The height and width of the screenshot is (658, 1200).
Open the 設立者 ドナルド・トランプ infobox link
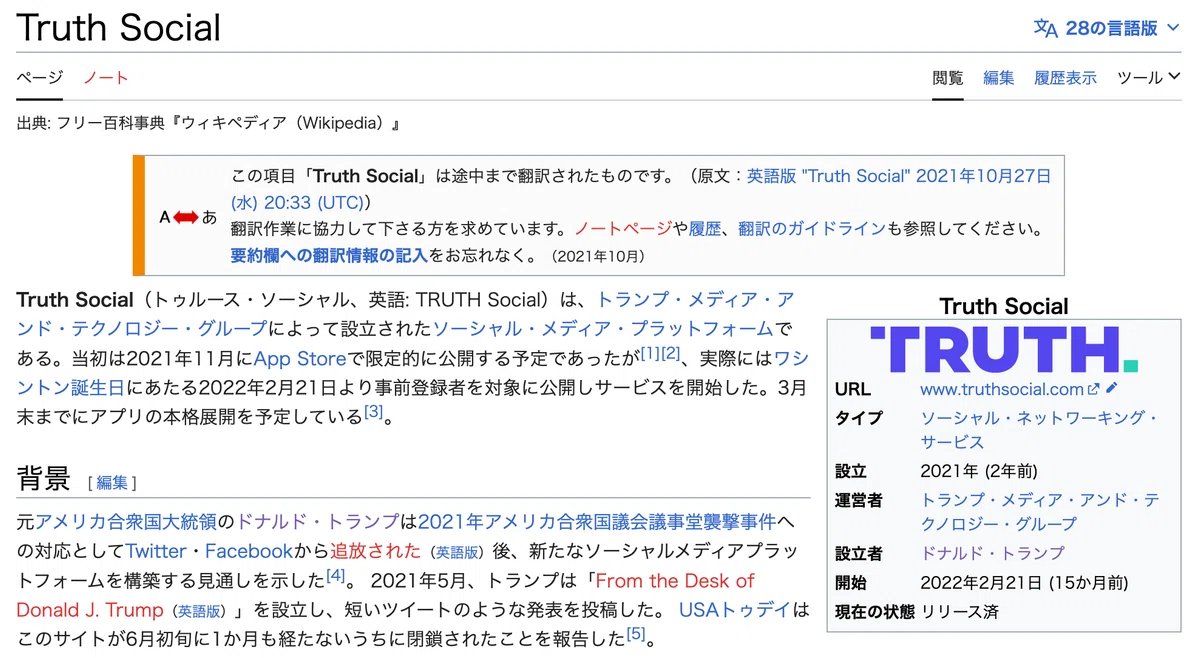coord(992,553)
